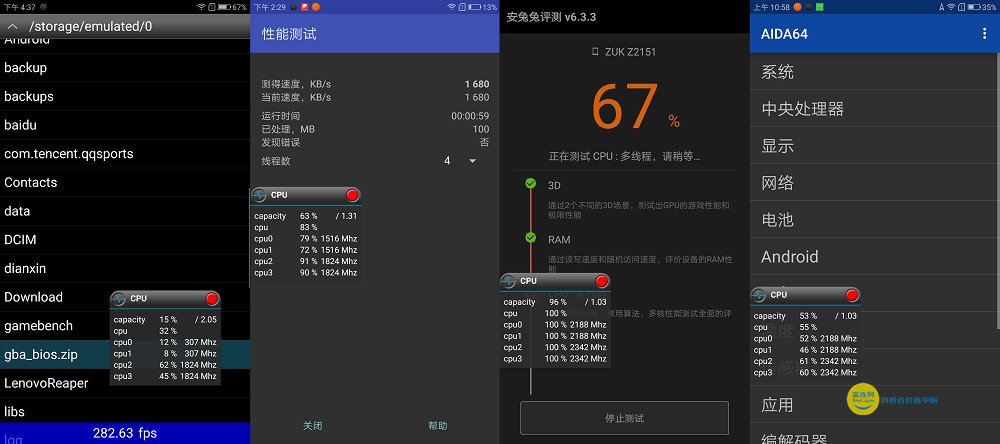Open the 网络 category in AIDA64

click(x=875, y=182)
